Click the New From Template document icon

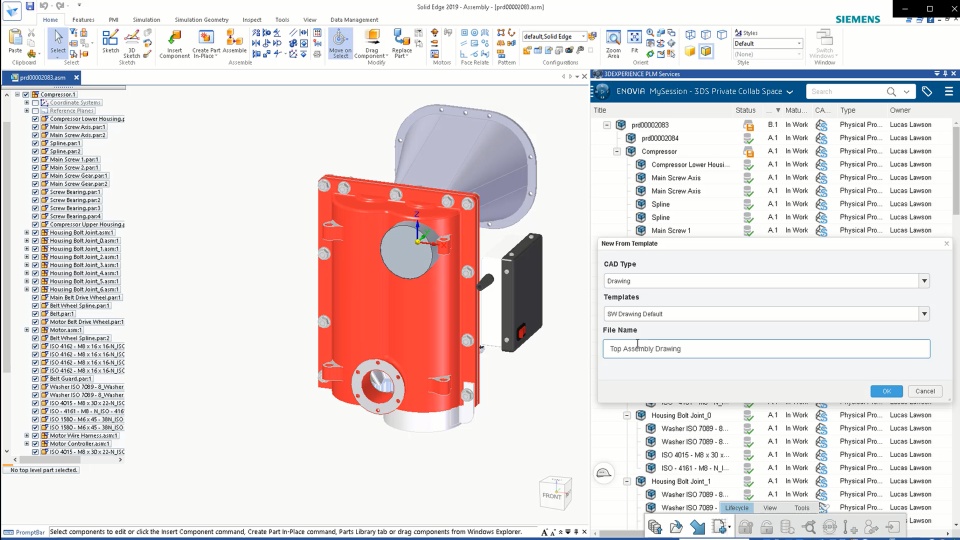click(x=719, y=527)
